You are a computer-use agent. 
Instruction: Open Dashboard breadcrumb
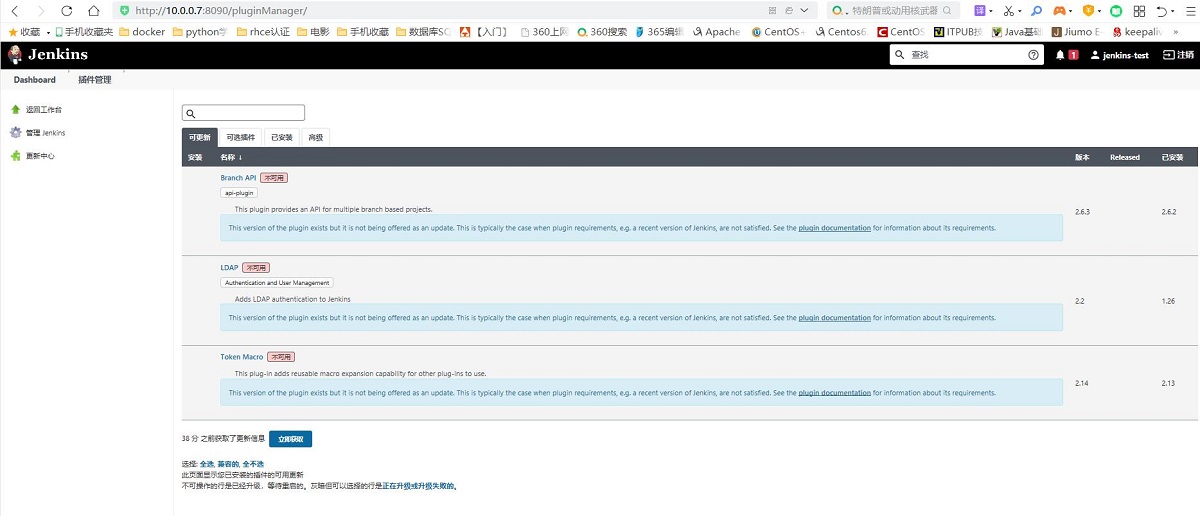(35, 80)
